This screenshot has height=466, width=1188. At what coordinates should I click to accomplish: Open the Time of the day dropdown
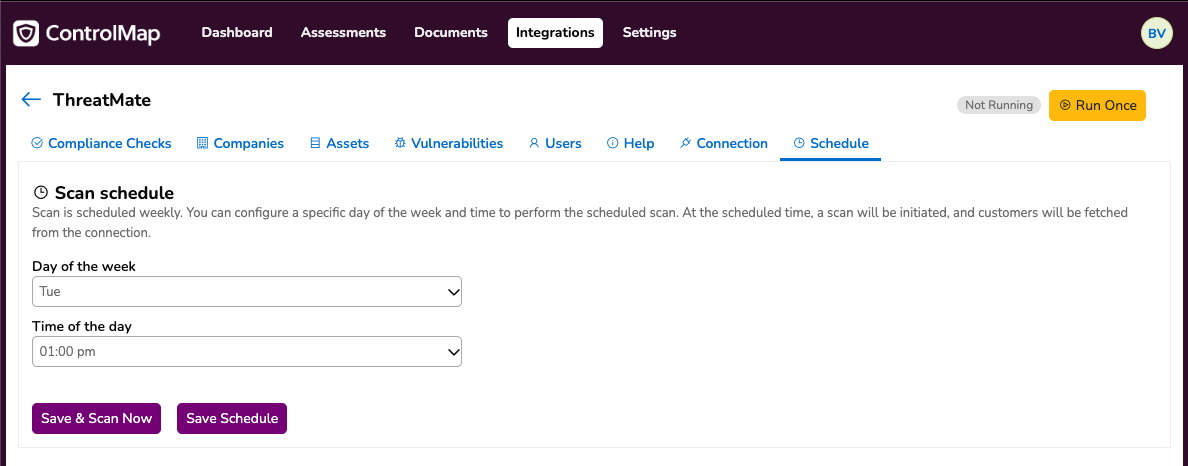[x=247, y=352]
